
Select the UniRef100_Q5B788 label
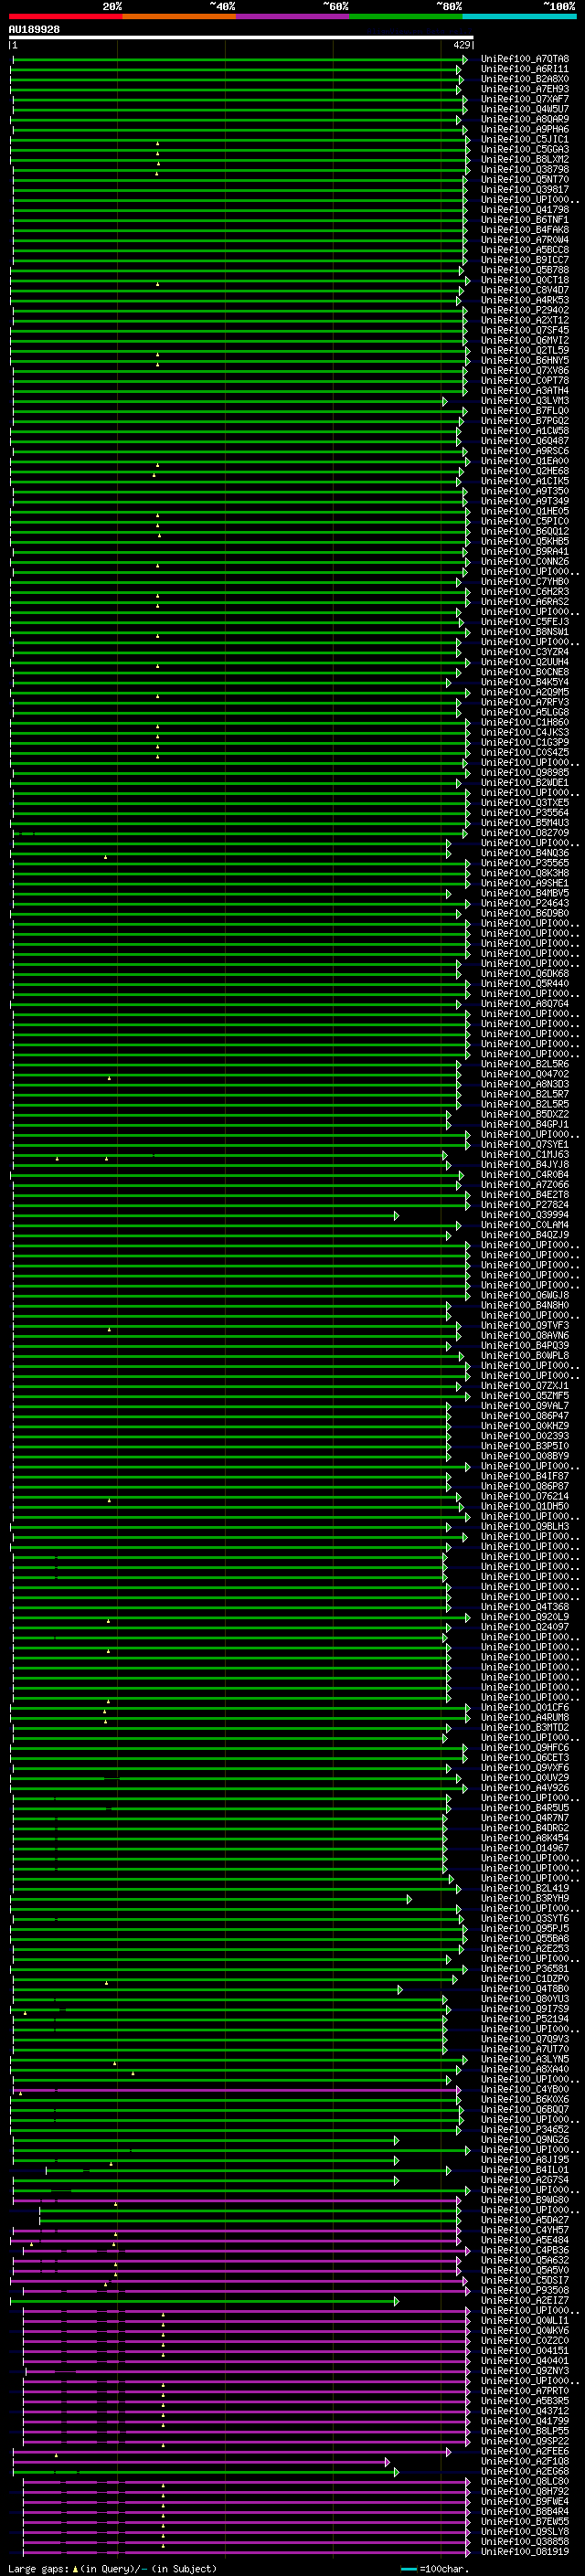click(525, 270)
